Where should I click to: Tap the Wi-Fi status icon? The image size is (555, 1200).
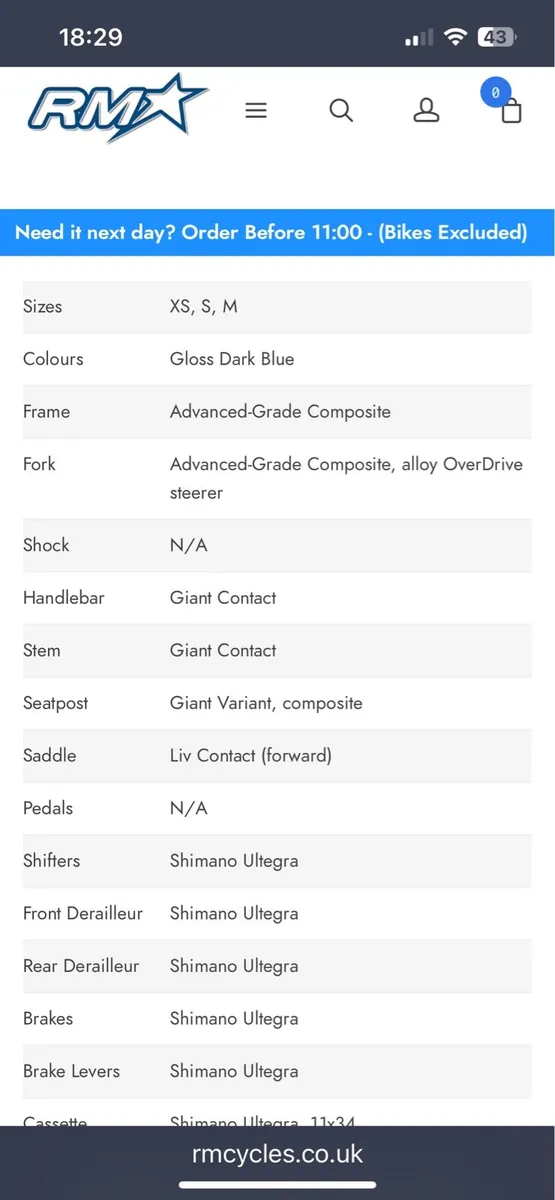tap(456, 38)
